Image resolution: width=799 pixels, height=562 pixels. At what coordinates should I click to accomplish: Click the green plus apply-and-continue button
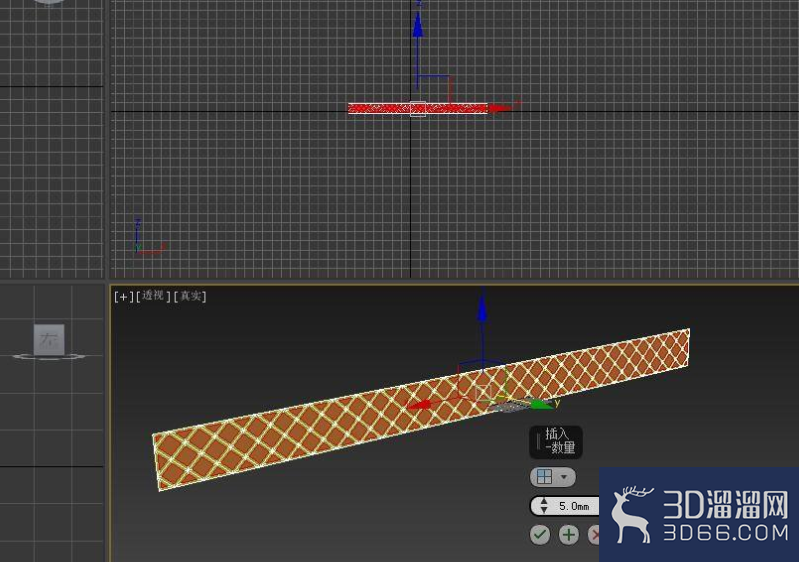point(569,534)
